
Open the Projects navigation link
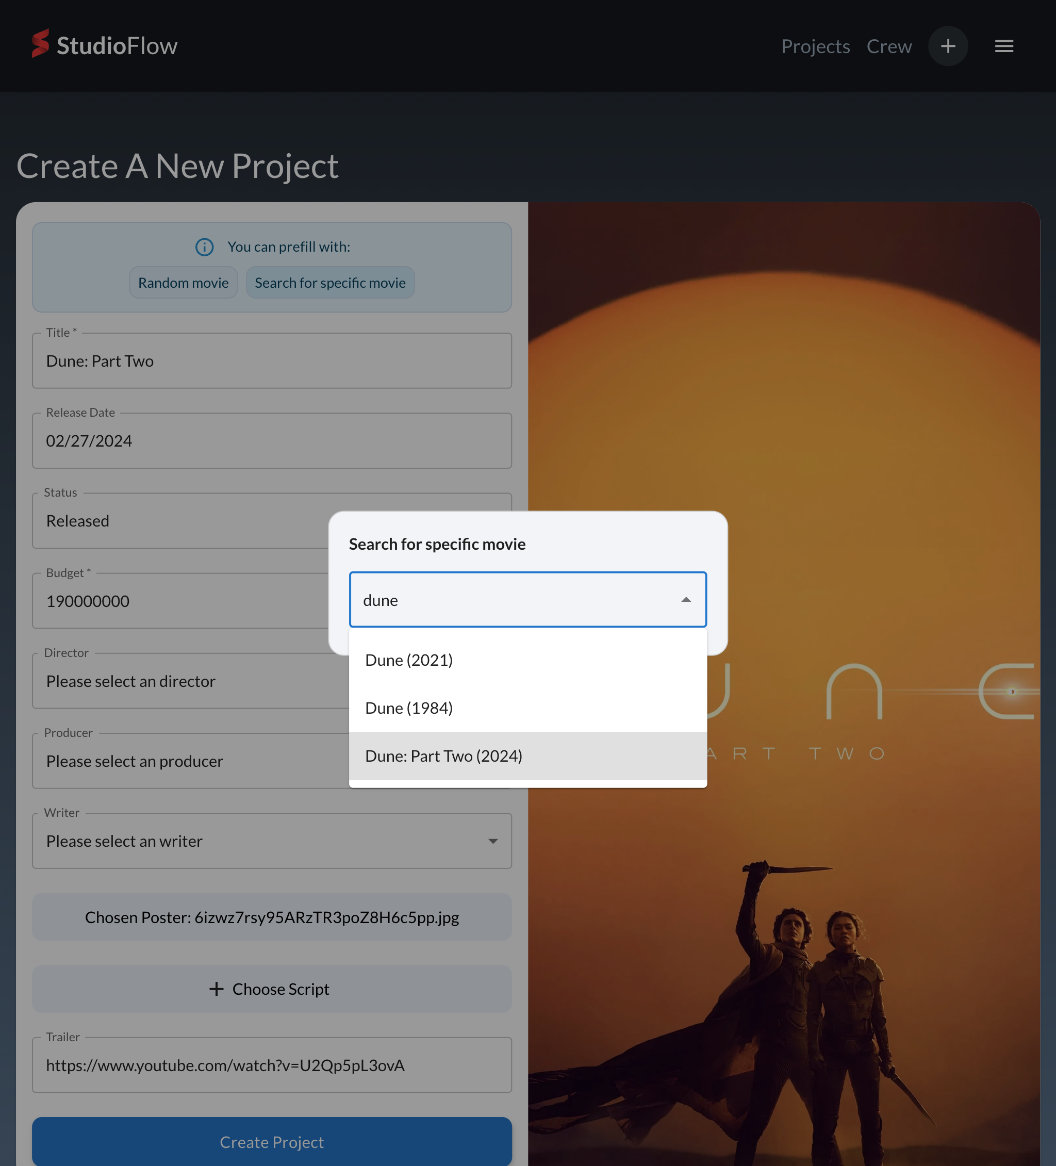(815, 46)
